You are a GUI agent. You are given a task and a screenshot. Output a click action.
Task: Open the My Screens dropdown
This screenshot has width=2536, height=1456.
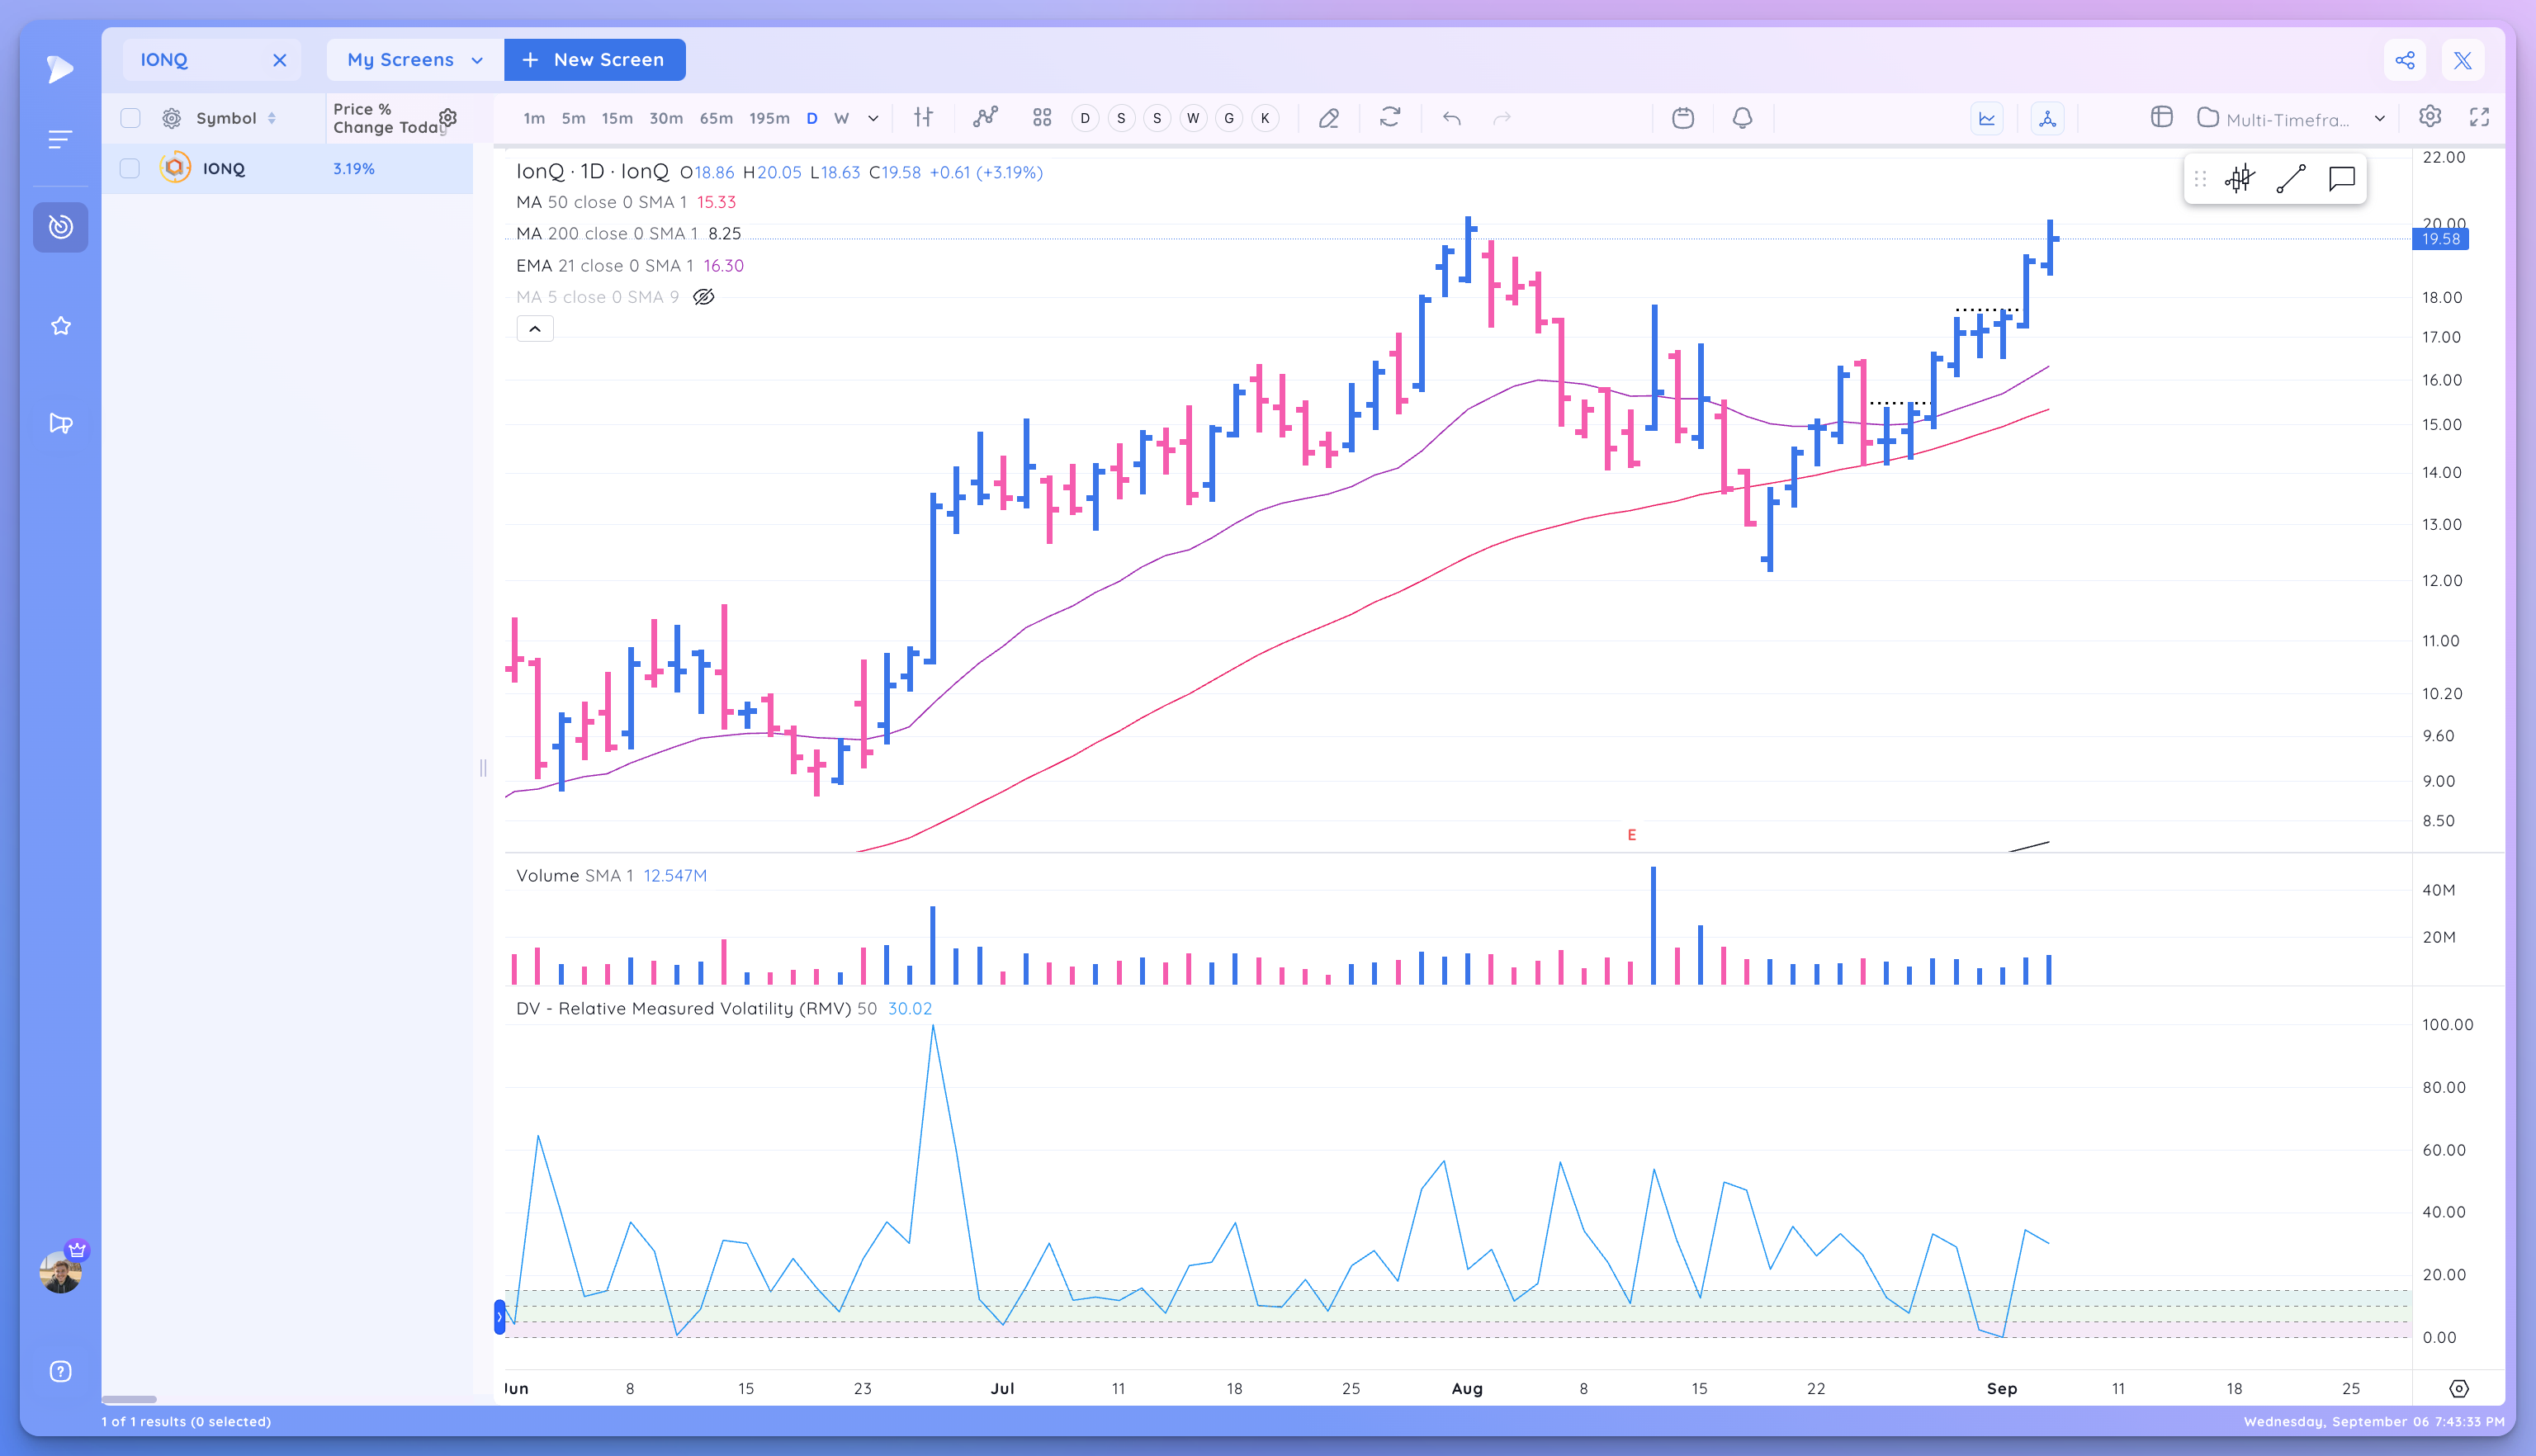[x=413, y=60]
